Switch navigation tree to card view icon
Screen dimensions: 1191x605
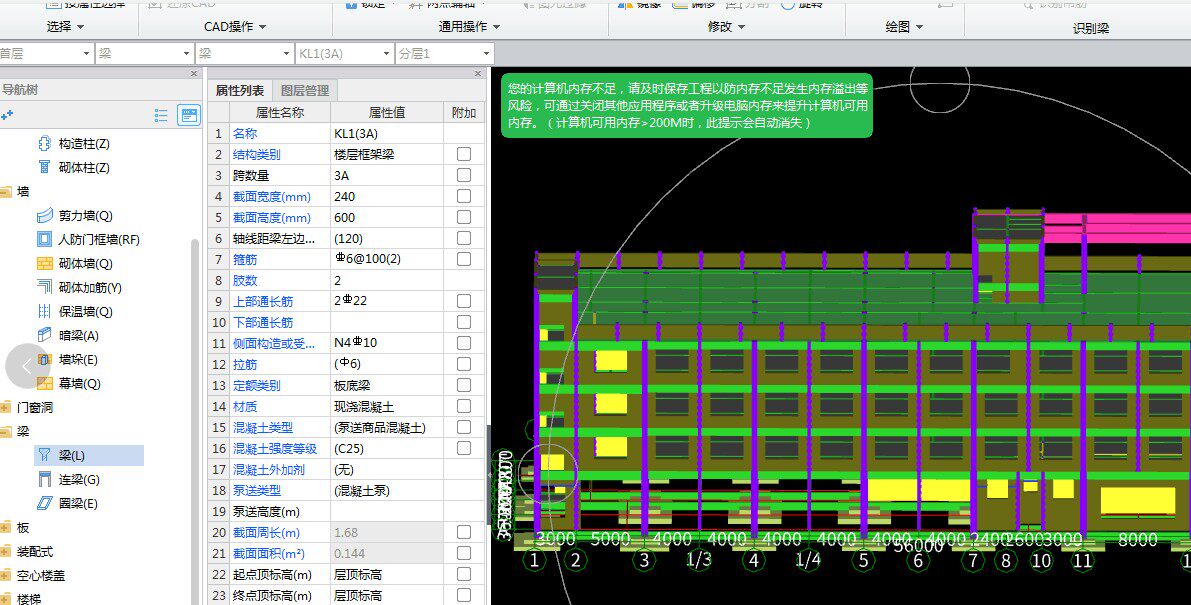point(188,115)
